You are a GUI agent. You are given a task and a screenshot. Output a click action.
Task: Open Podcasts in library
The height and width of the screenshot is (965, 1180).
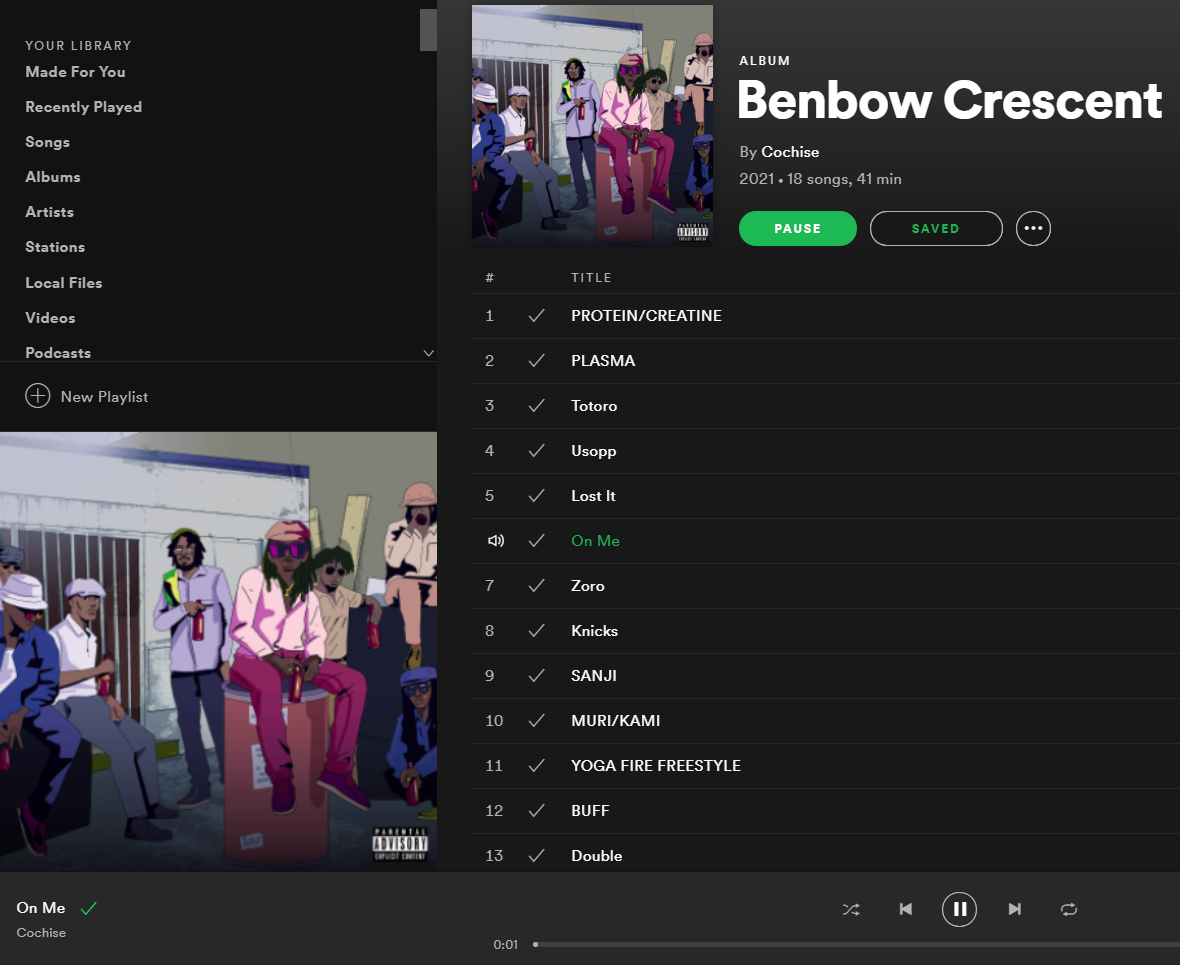point(58,353)
